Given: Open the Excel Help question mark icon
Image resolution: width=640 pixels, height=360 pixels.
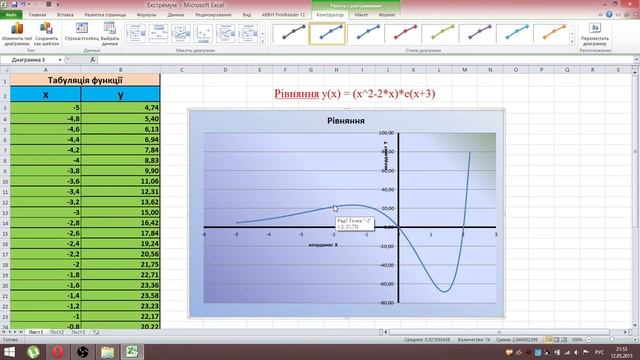Looking at the screenshot, I should point(609,14).
